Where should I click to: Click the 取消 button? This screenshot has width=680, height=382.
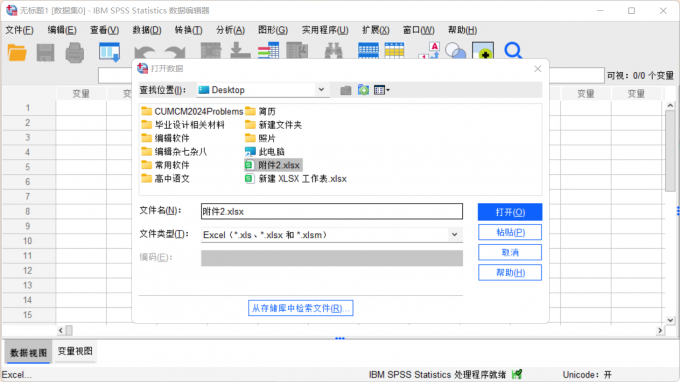[x=510, y=252]
